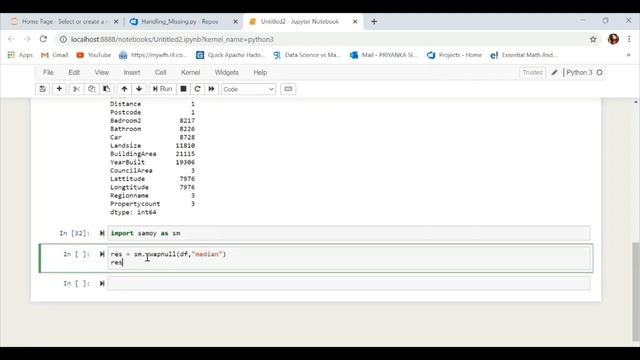Click the Trusted notebook indicator
The image size is (640, 360).
click(x=532, y=72)
